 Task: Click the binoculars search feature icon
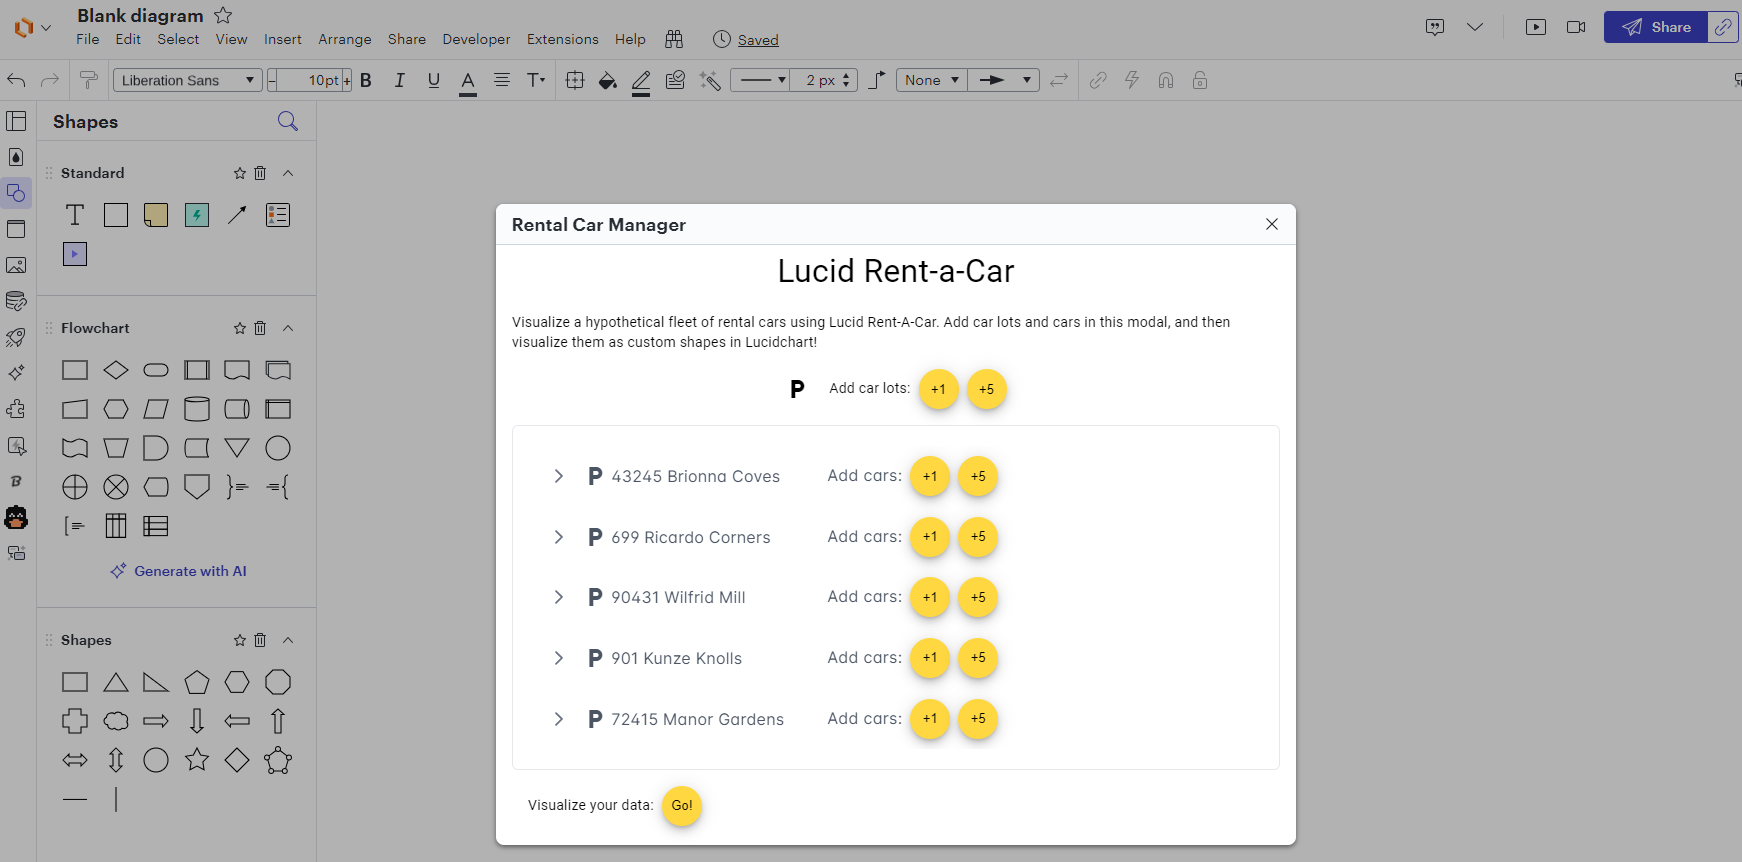pos(674,39)
